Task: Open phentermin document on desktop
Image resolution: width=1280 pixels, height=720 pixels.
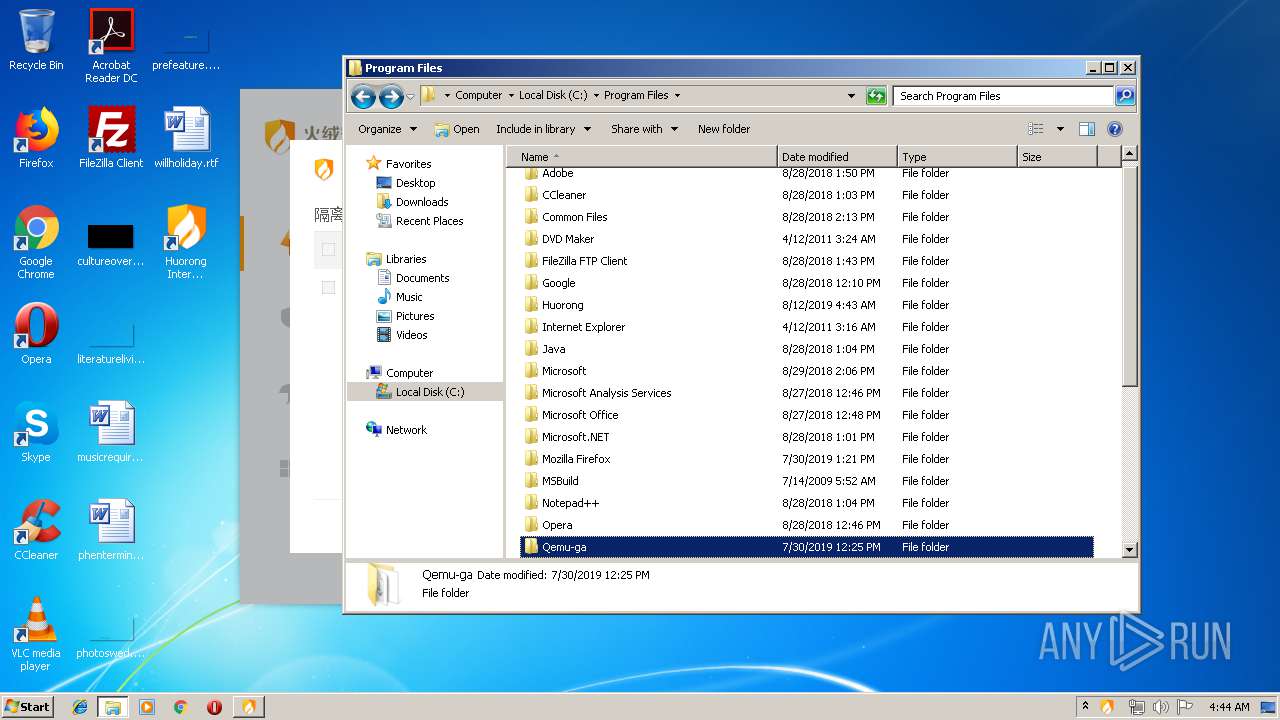Action: click(x=111, y=530)
